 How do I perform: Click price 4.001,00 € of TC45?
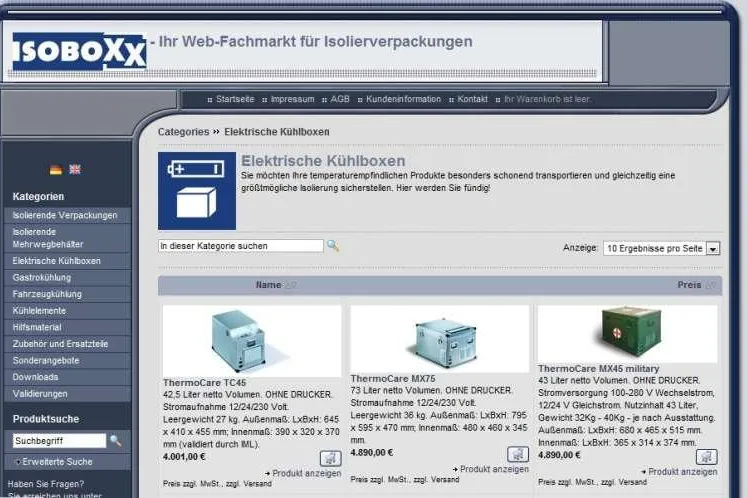[184, 457]
